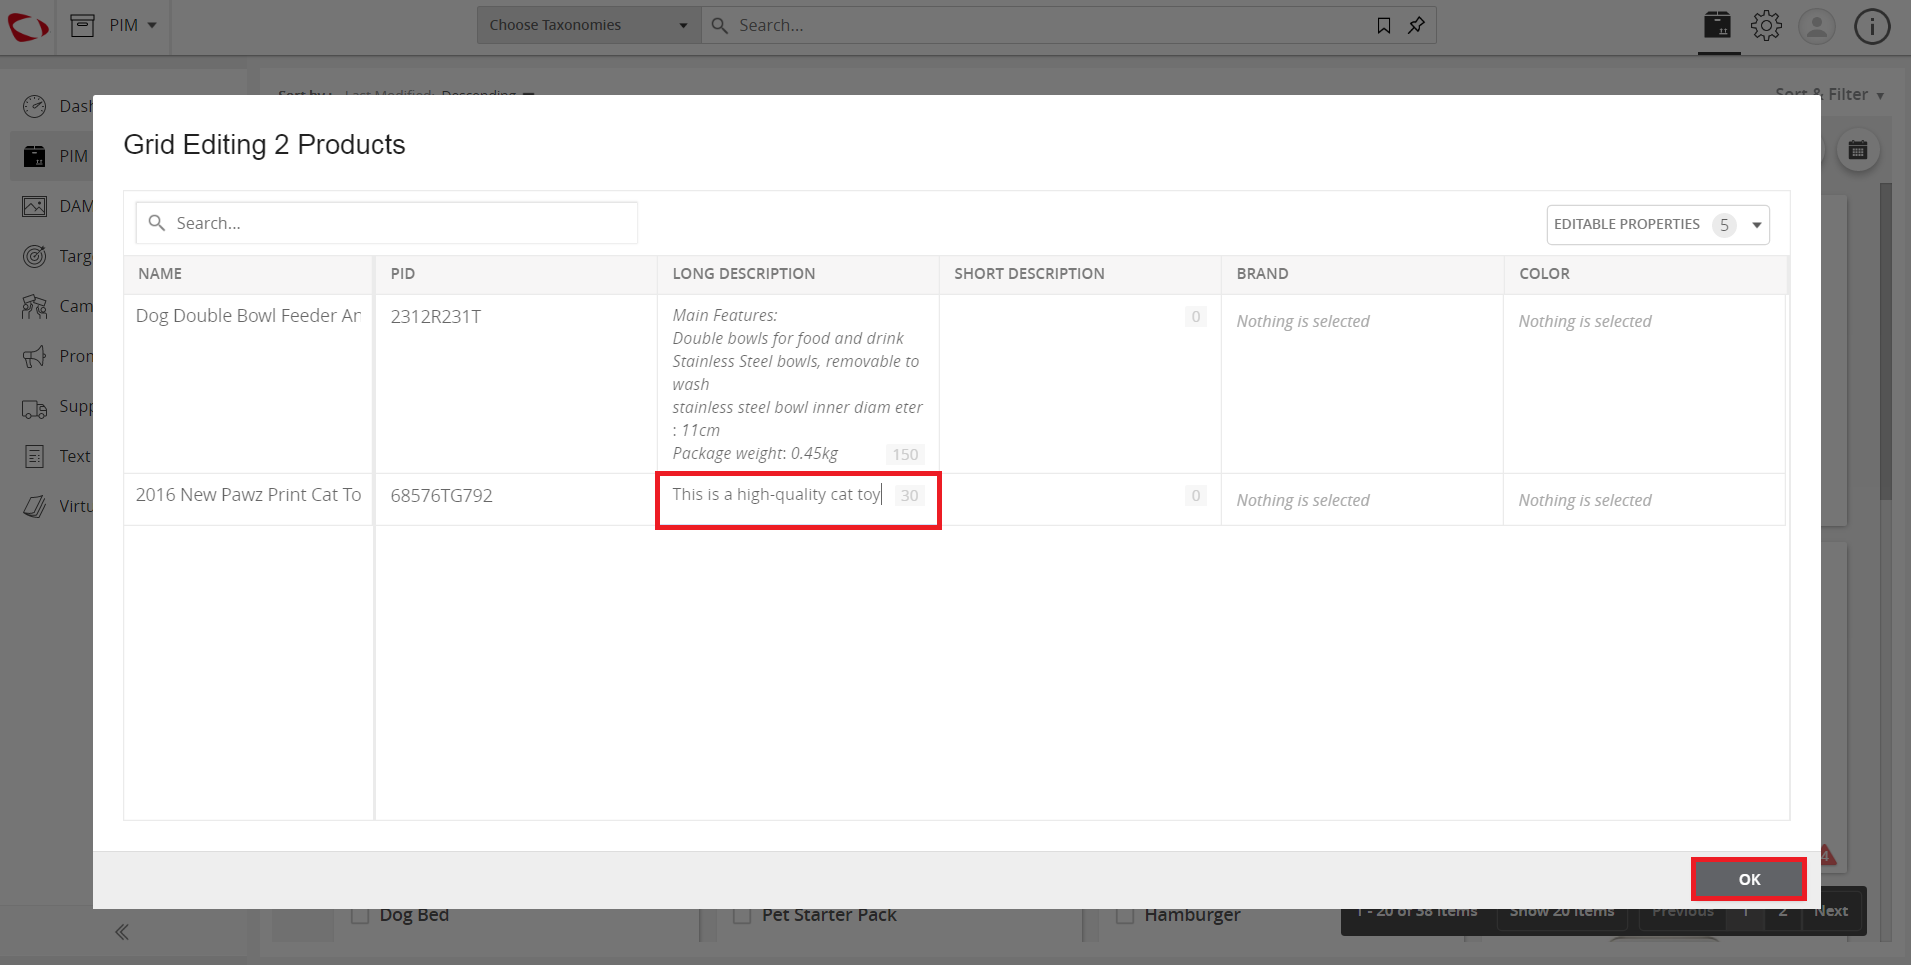Click the dialog Search input field
The width and height of the screenshot is (1911, 965).
[x=387, y=223]
